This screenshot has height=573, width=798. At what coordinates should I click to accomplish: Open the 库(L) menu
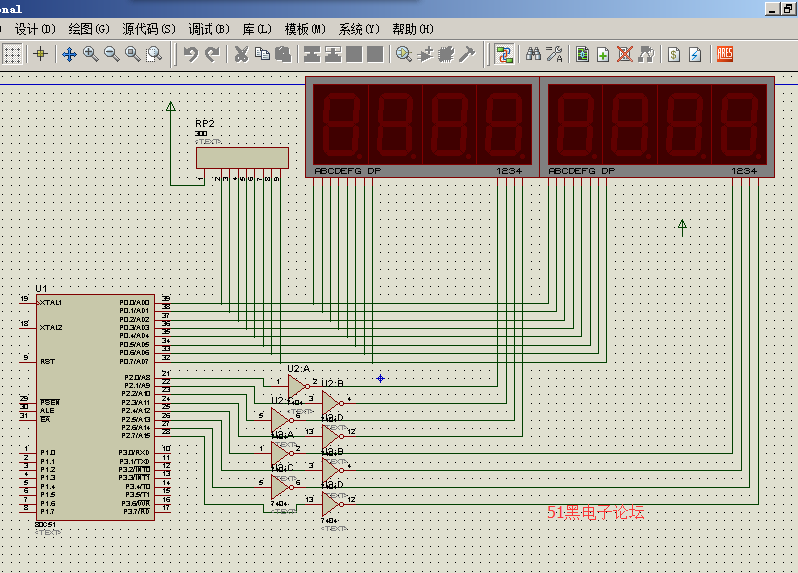pos(256,29)
